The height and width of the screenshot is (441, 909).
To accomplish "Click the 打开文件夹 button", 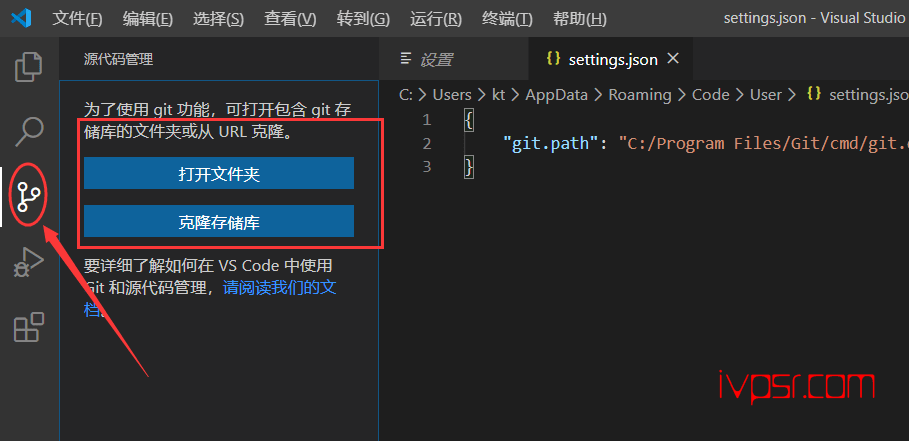I will click(219, 173).
